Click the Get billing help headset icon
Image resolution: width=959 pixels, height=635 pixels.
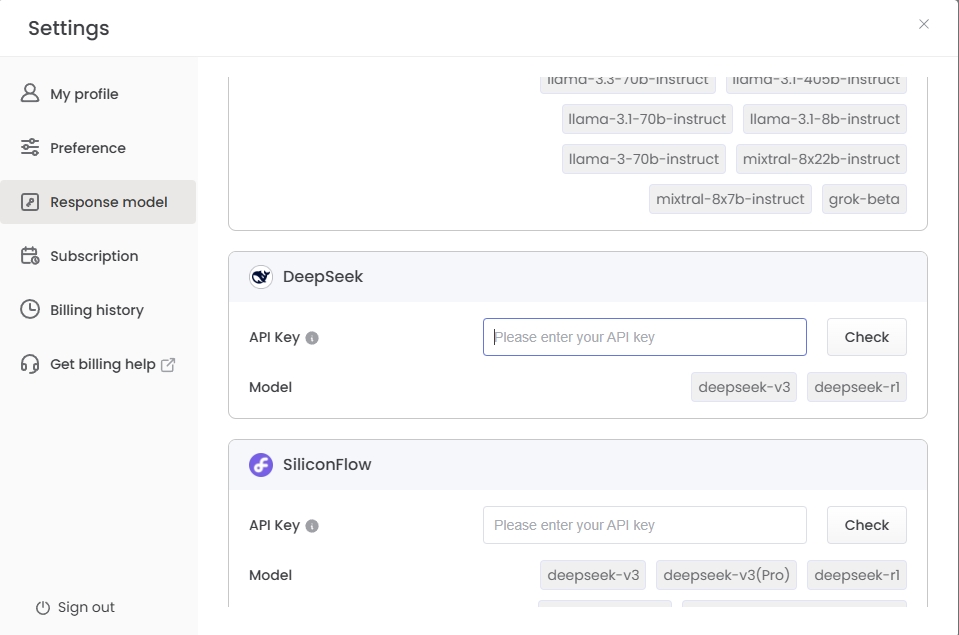(x=30, y=364)
